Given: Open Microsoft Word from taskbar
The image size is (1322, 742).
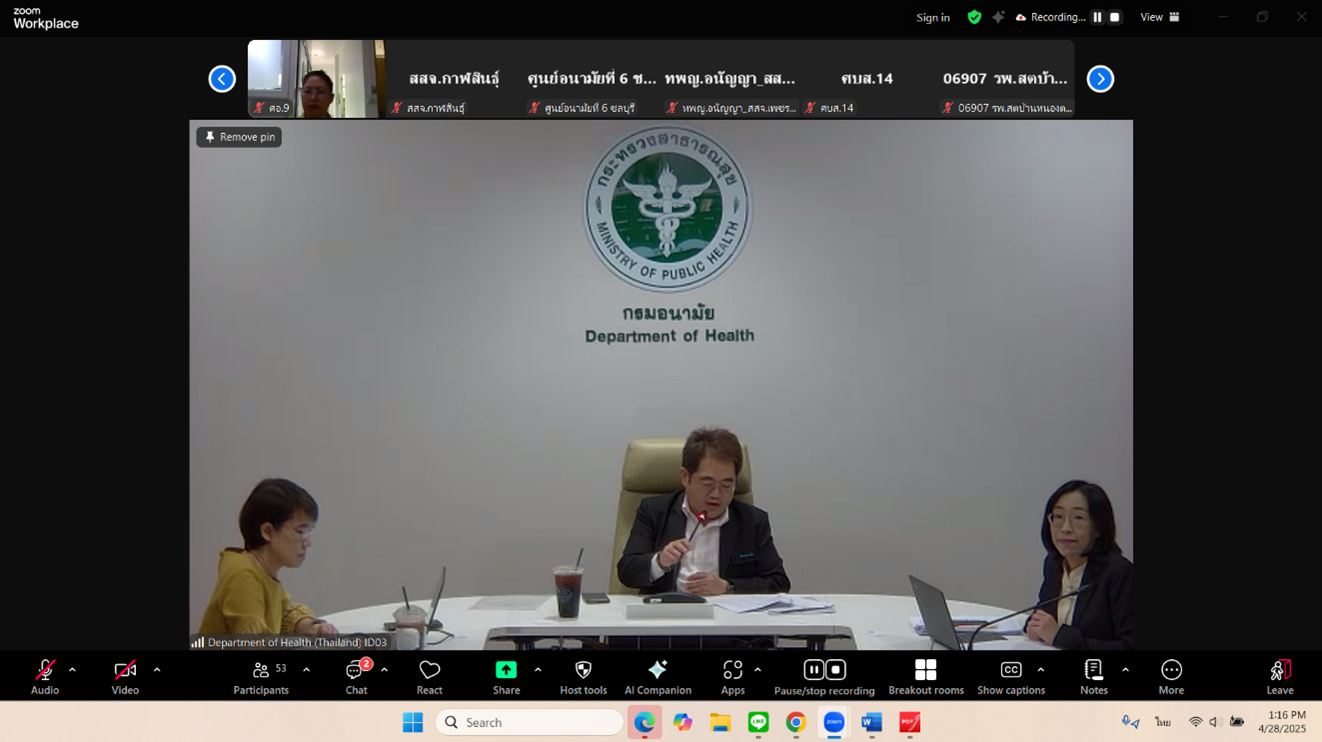Looking at the screenshot, I should [872, 722].
